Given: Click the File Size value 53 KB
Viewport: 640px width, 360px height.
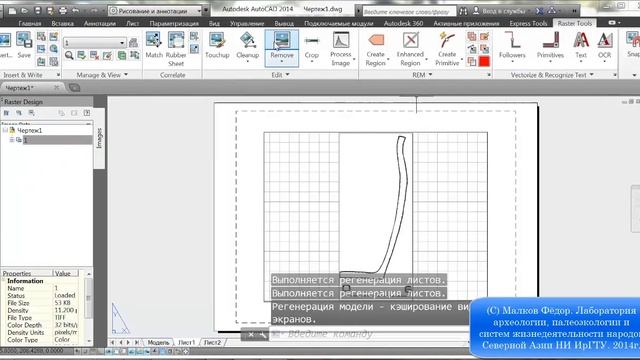Looking at the screenshot, I should point(62,303).
